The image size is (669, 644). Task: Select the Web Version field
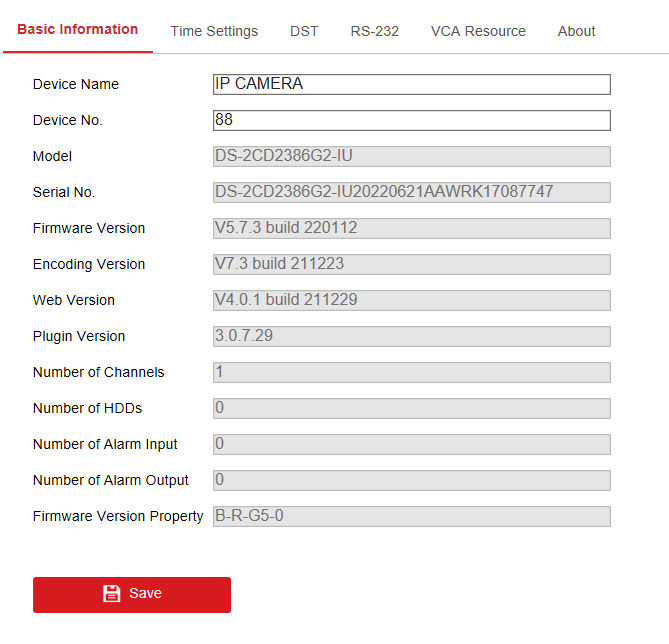(x=411, y=301)
